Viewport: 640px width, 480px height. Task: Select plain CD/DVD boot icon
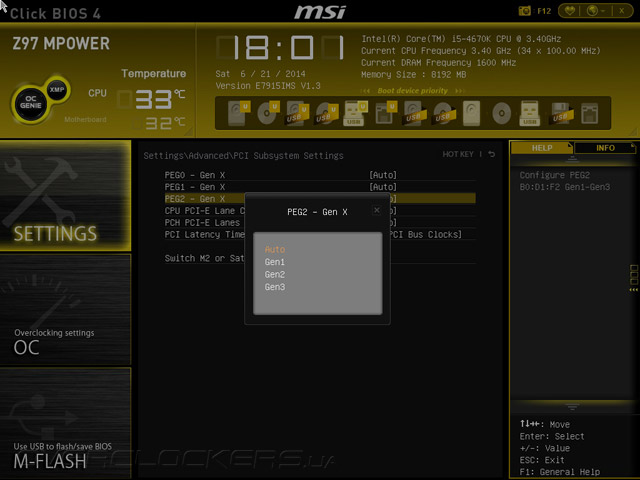[x=502, y=113]
